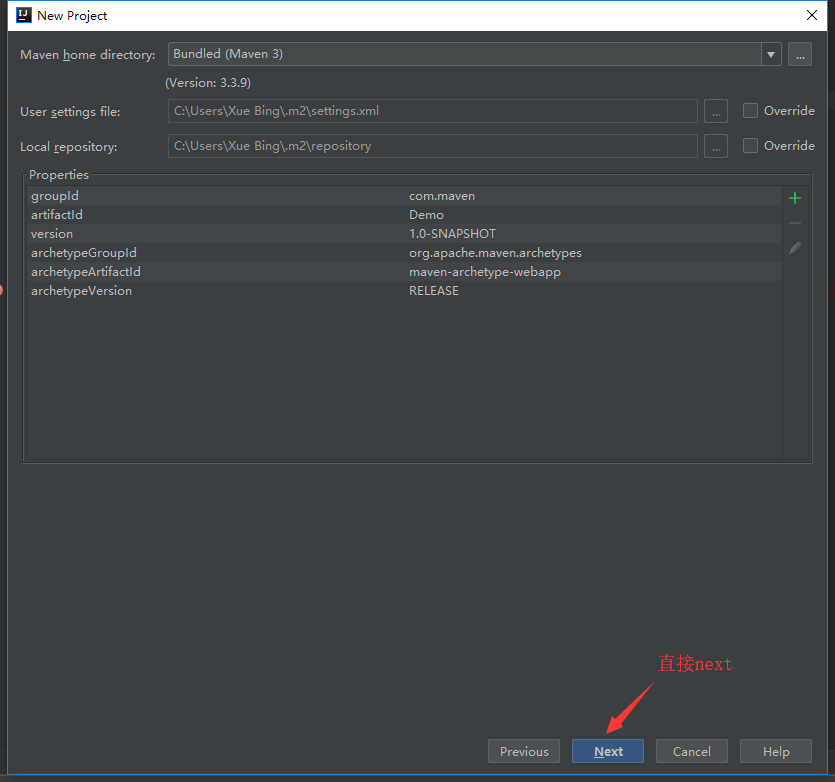Click the green plus add property icon
This screenshot has width=835, height=782.
(x=795, y=198)
